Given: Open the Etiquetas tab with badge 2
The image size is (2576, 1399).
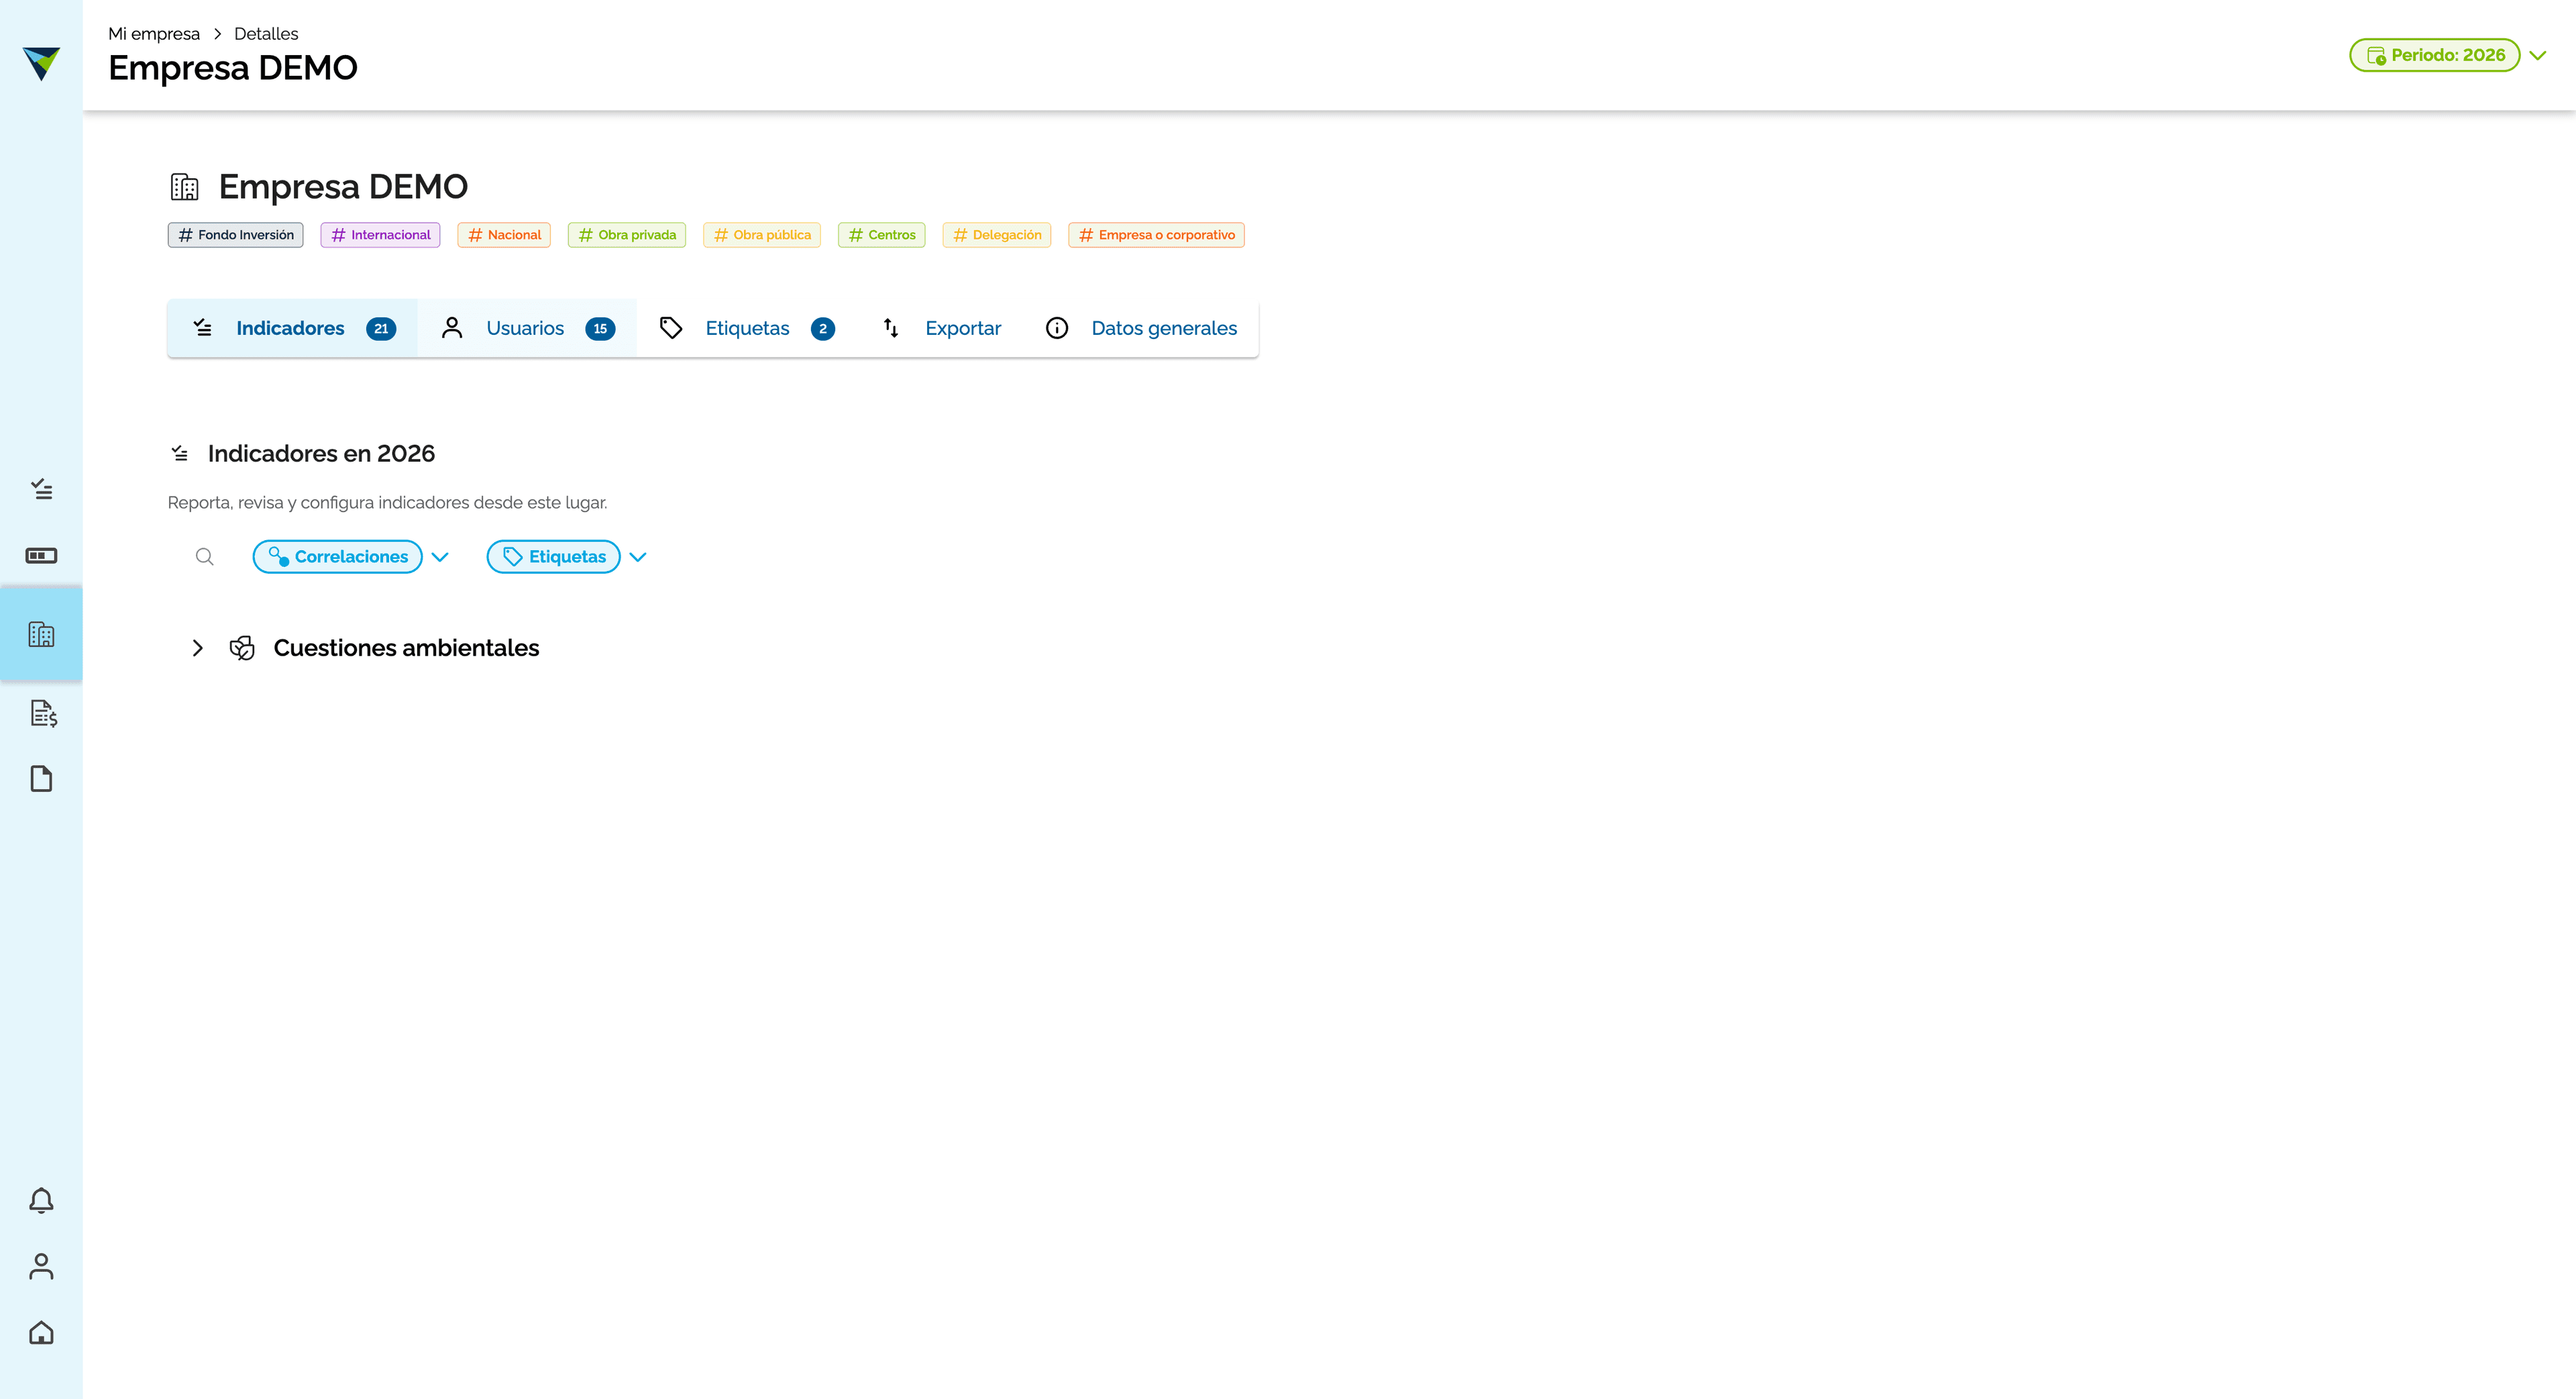Looking at the screenshot, I should tap(747, 328).
